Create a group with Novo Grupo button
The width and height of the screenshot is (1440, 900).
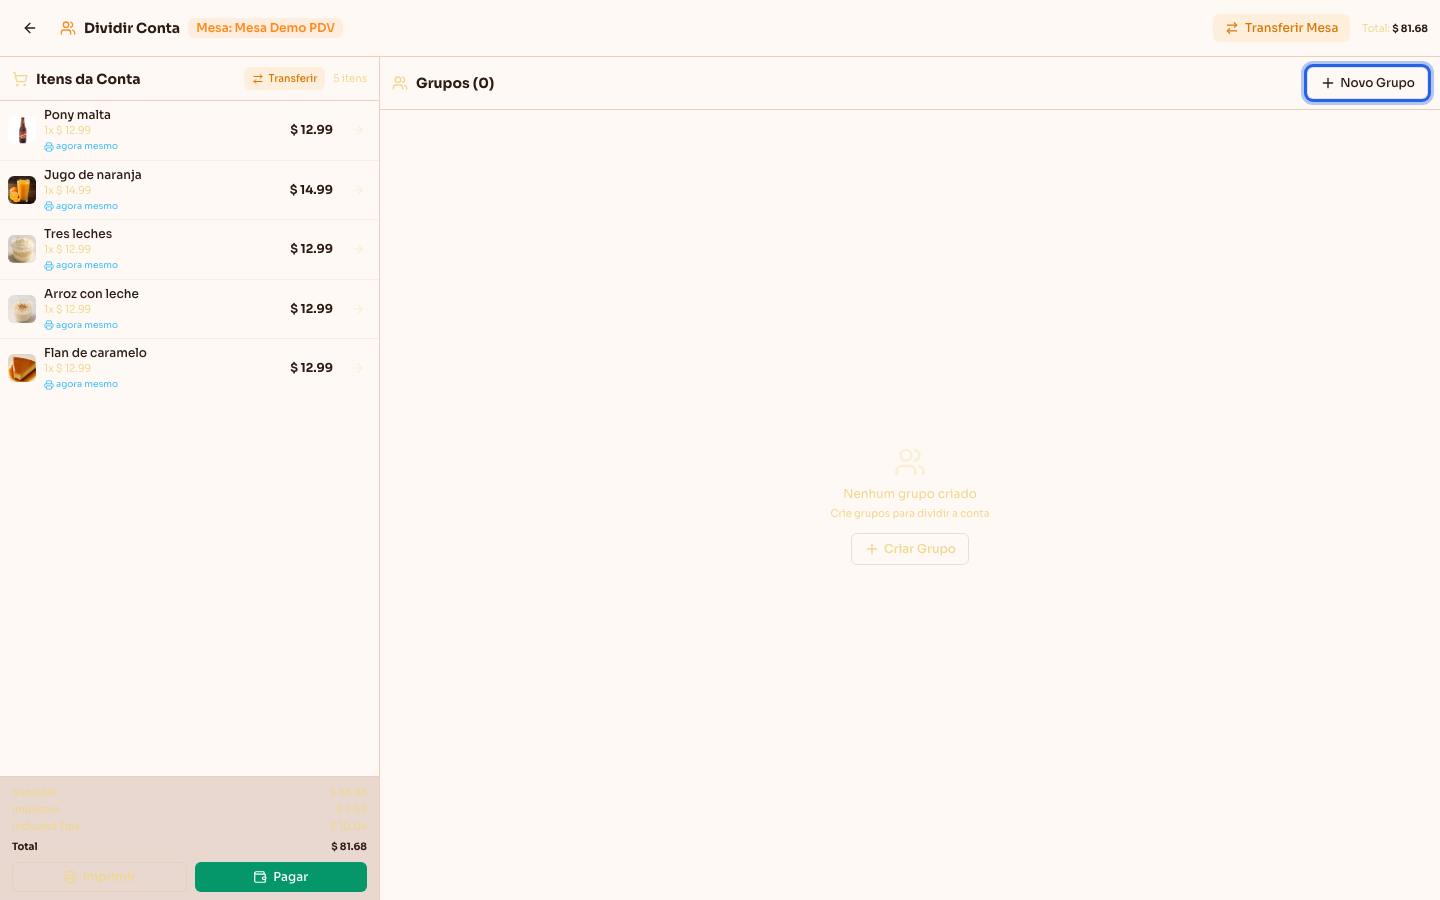(x=1367, y=83)
